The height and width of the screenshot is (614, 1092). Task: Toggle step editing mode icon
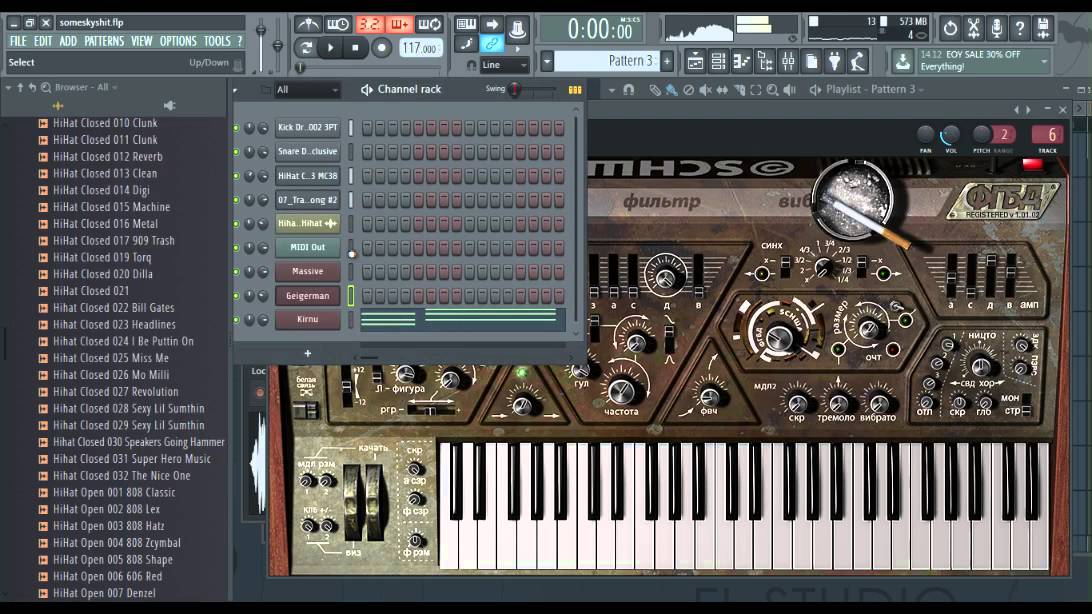[467, 44]
